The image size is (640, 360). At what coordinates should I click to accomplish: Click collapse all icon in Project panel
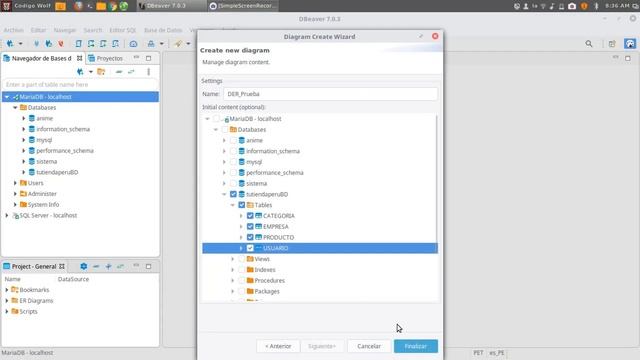pyautogui.click(x=96, y=266)
